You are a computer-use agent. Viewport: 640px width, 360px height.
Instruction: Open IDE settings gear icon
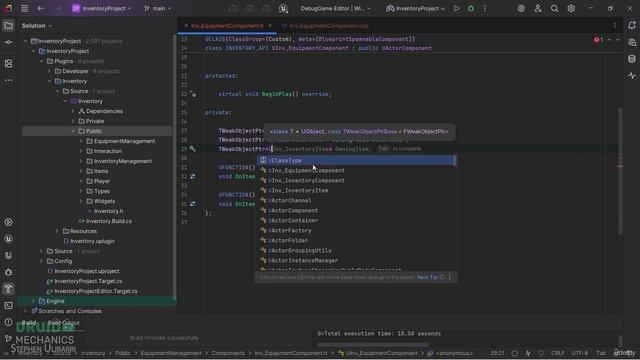(x=571, y=8)
